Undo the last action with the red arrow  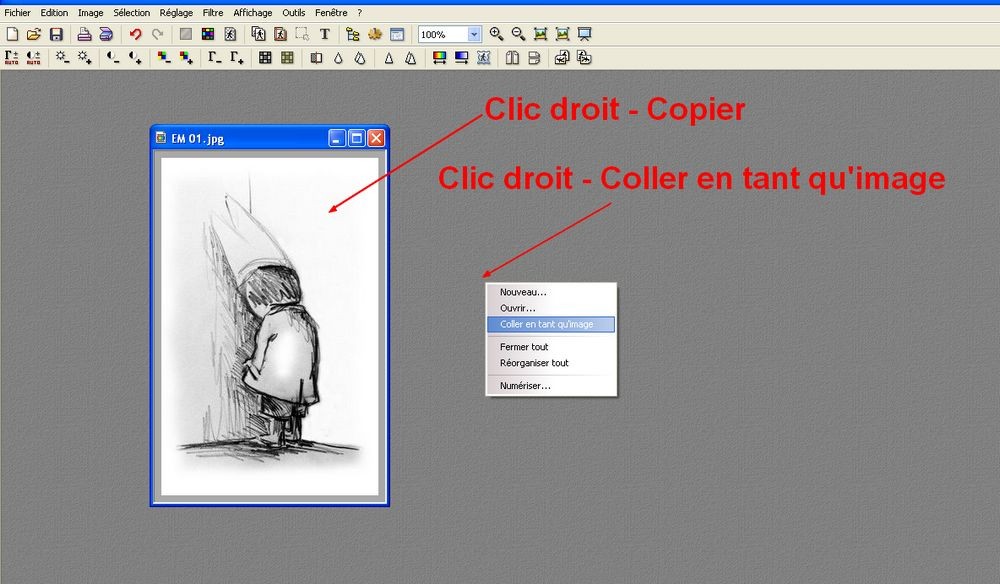136,34
